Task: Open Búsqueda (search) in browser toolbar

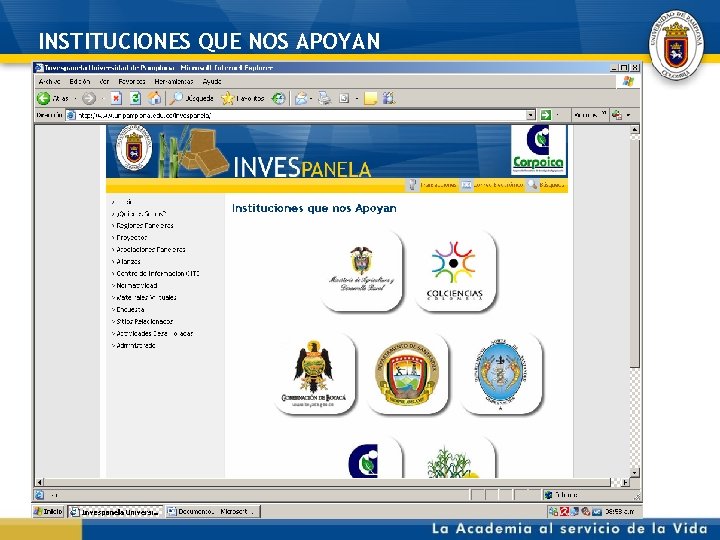Action: click(191, 98)
